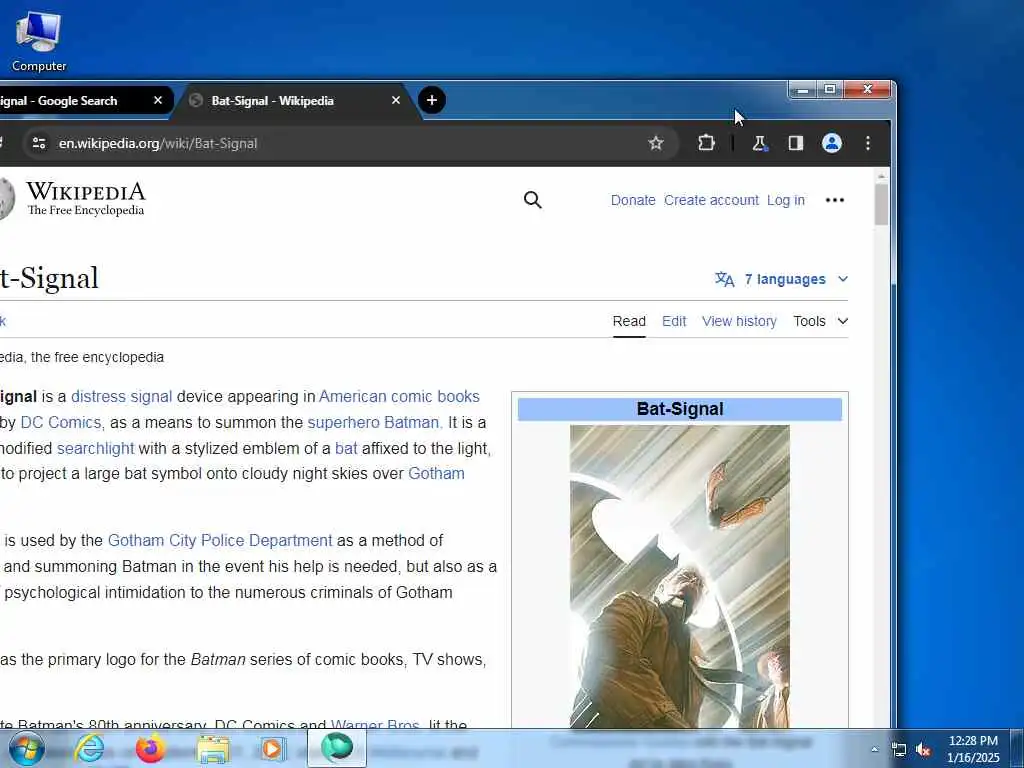View site information icon in address bar
This screenshot has height=768, width=1024.
pyautogui.click(x=39, y=143)
